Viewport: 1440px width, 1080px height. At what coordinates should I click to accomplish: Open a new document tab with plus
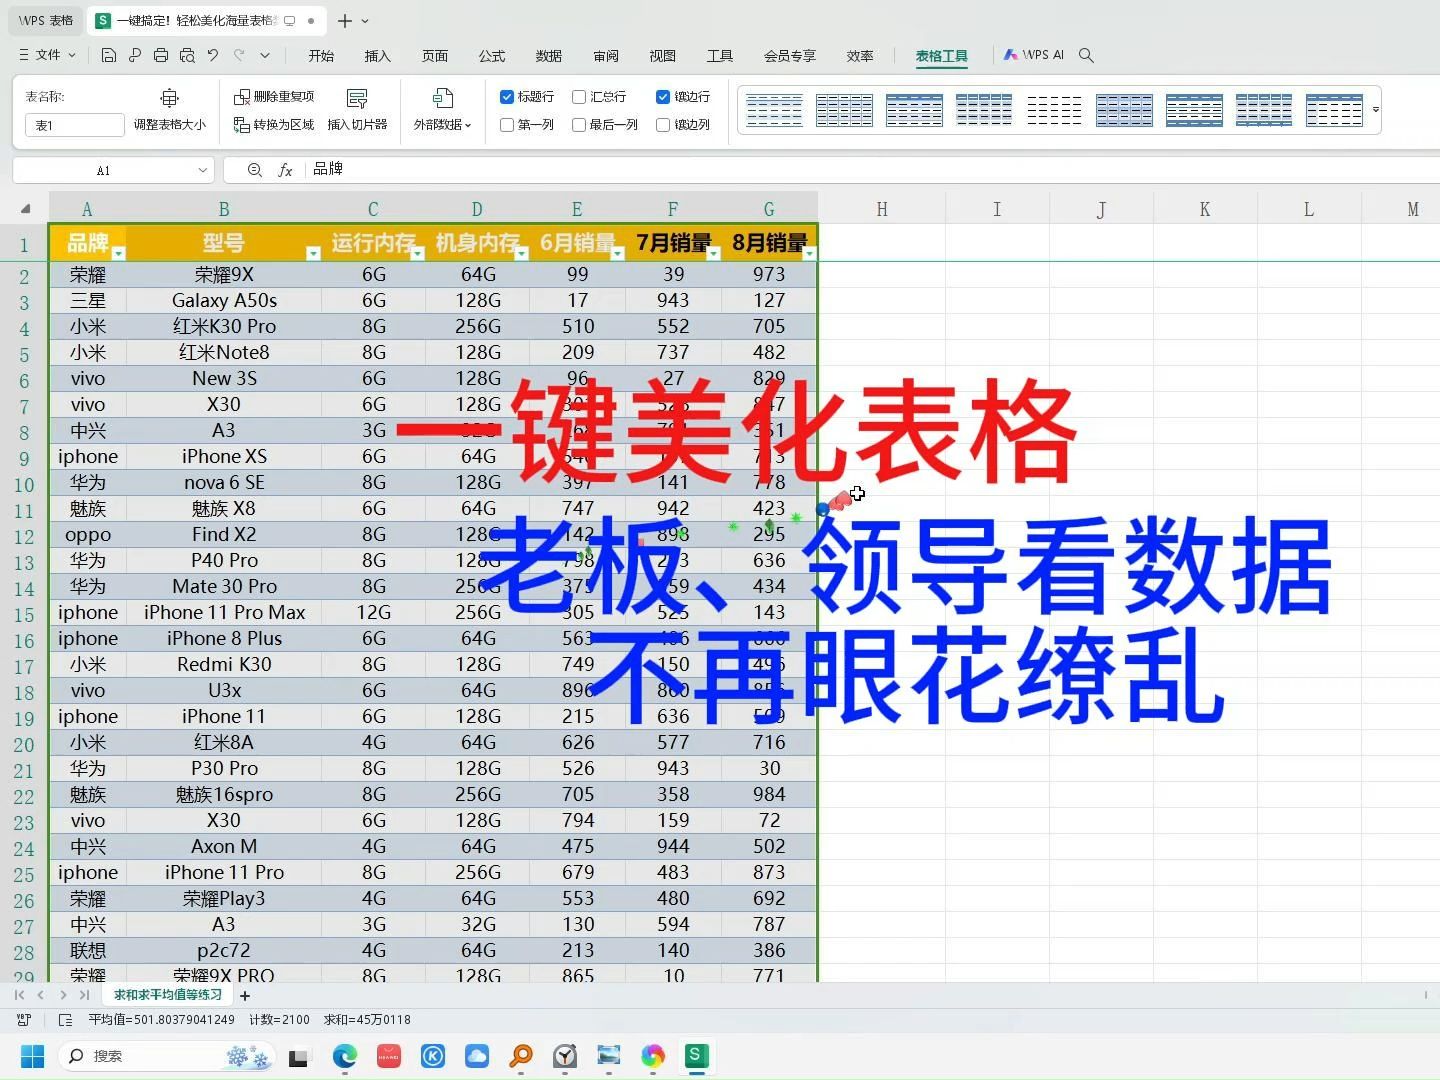pos(344,20)
